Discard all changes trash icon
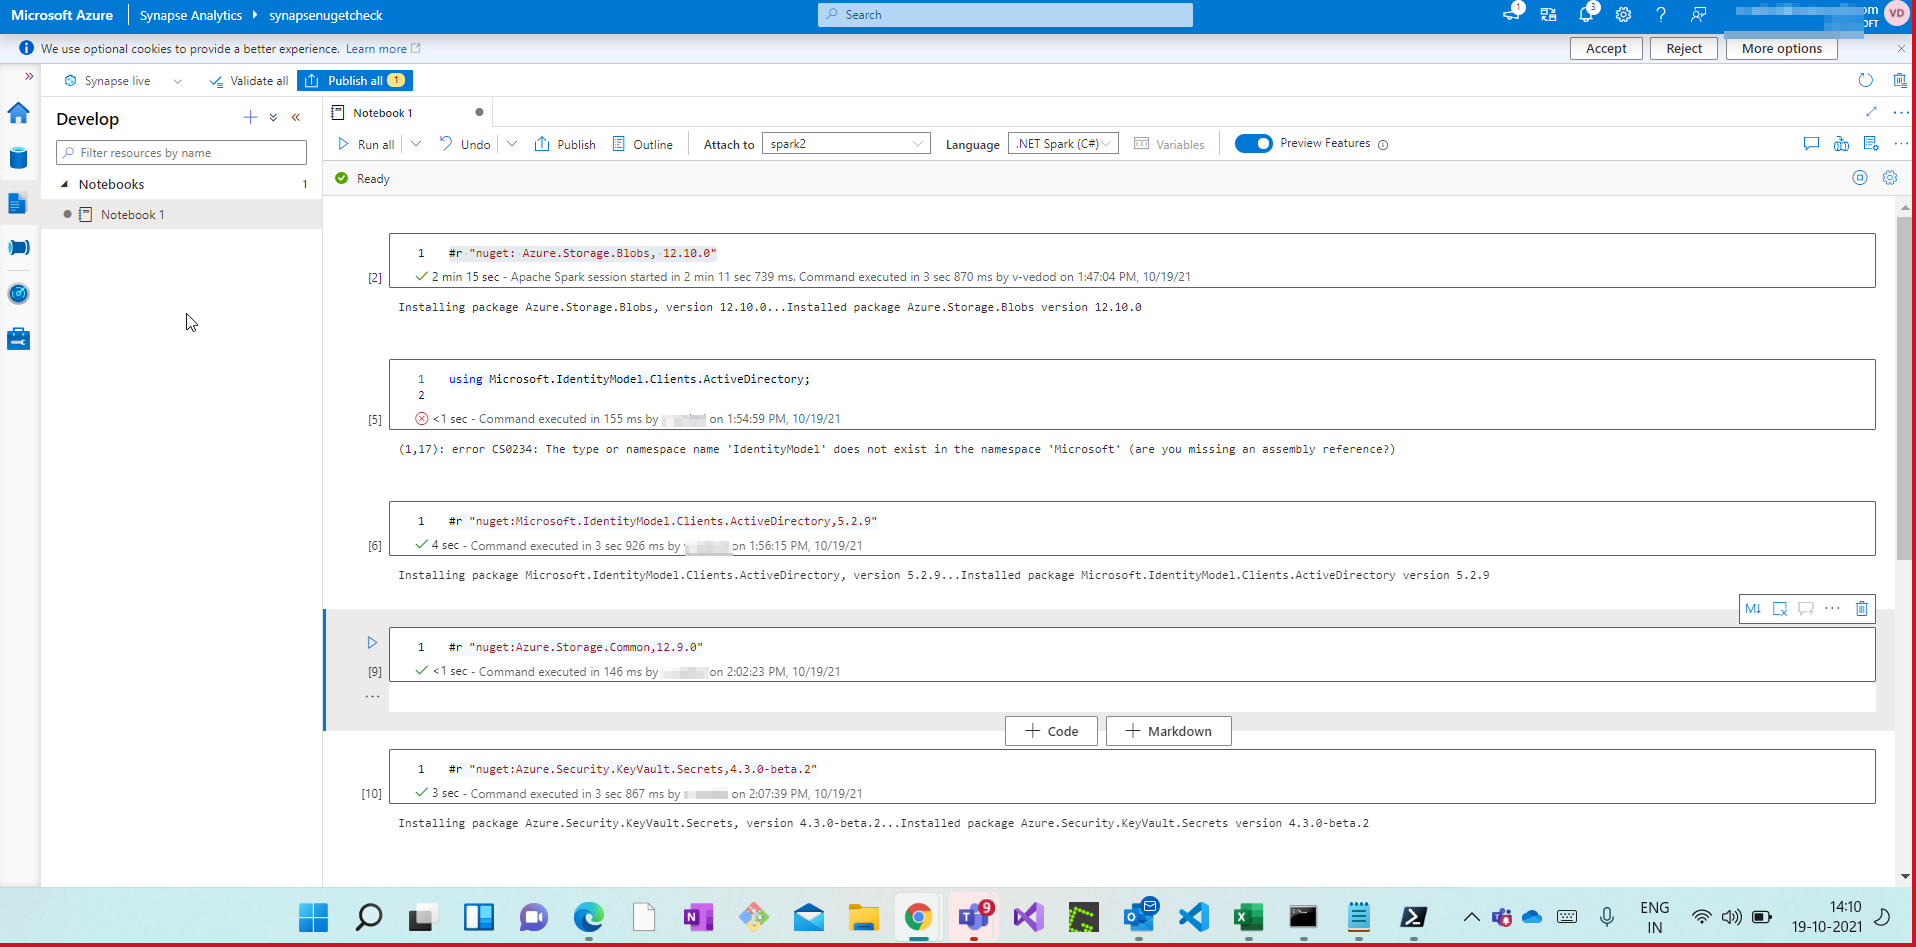This screenshot has height=947, width=1916. tap(1899, 80)
